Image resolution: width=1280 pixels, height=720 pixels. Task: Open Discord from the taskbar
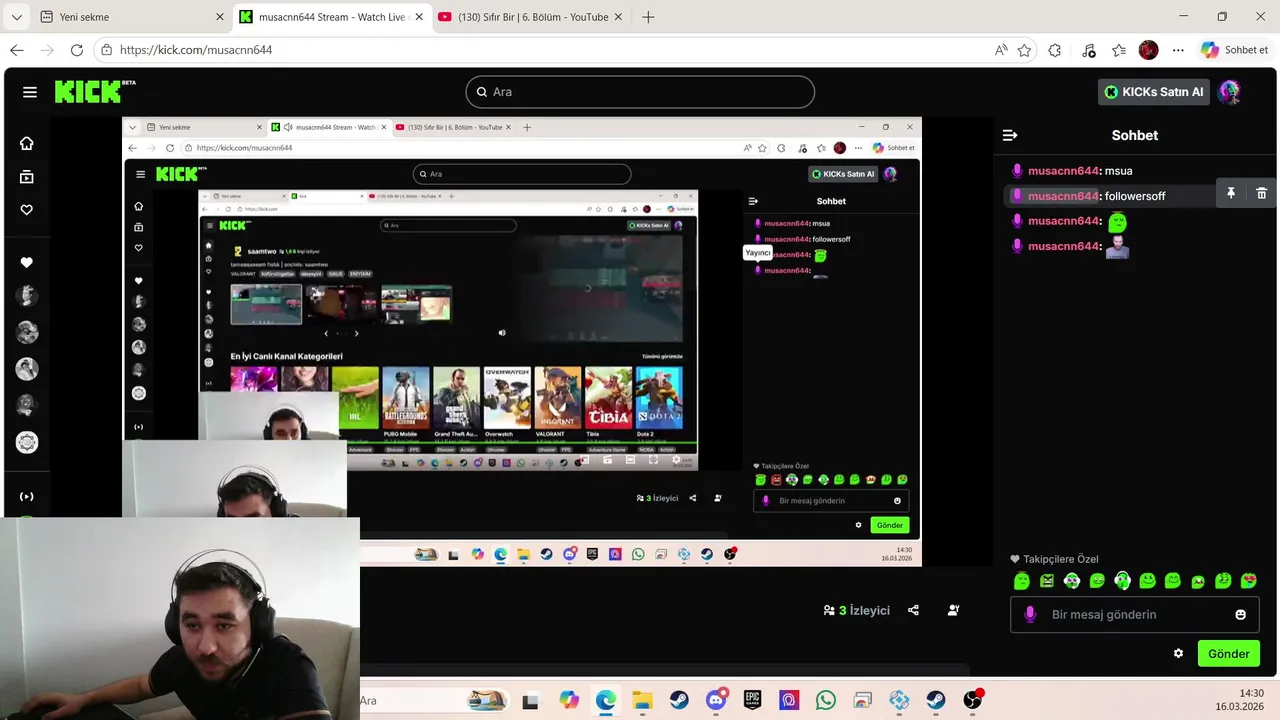tap(715, 701)
